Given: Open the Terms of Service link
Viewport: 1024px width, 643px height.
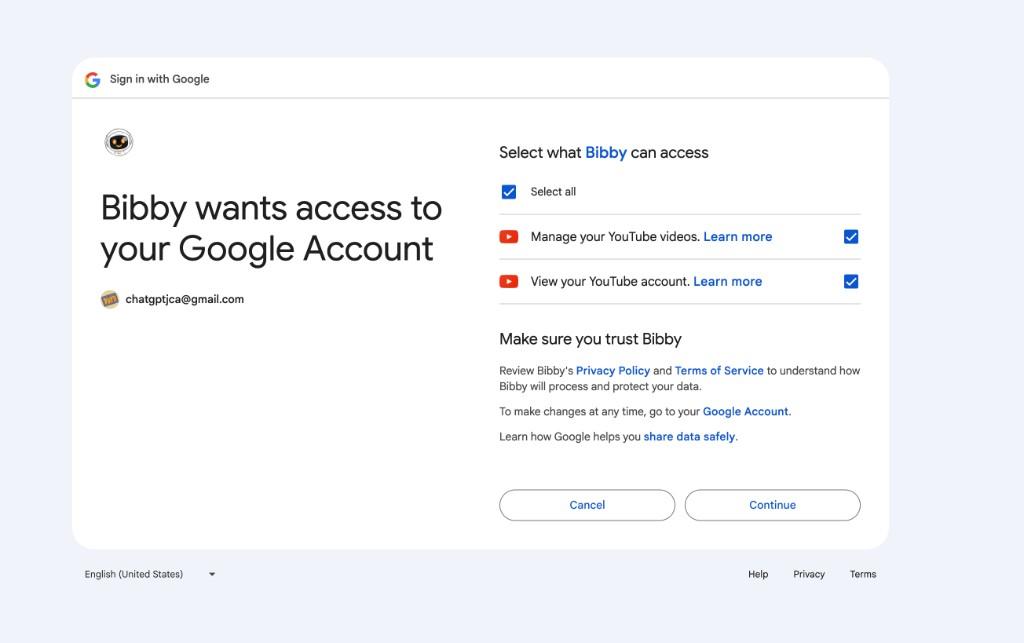Looking at the screenshot, I should coord(719,370).
